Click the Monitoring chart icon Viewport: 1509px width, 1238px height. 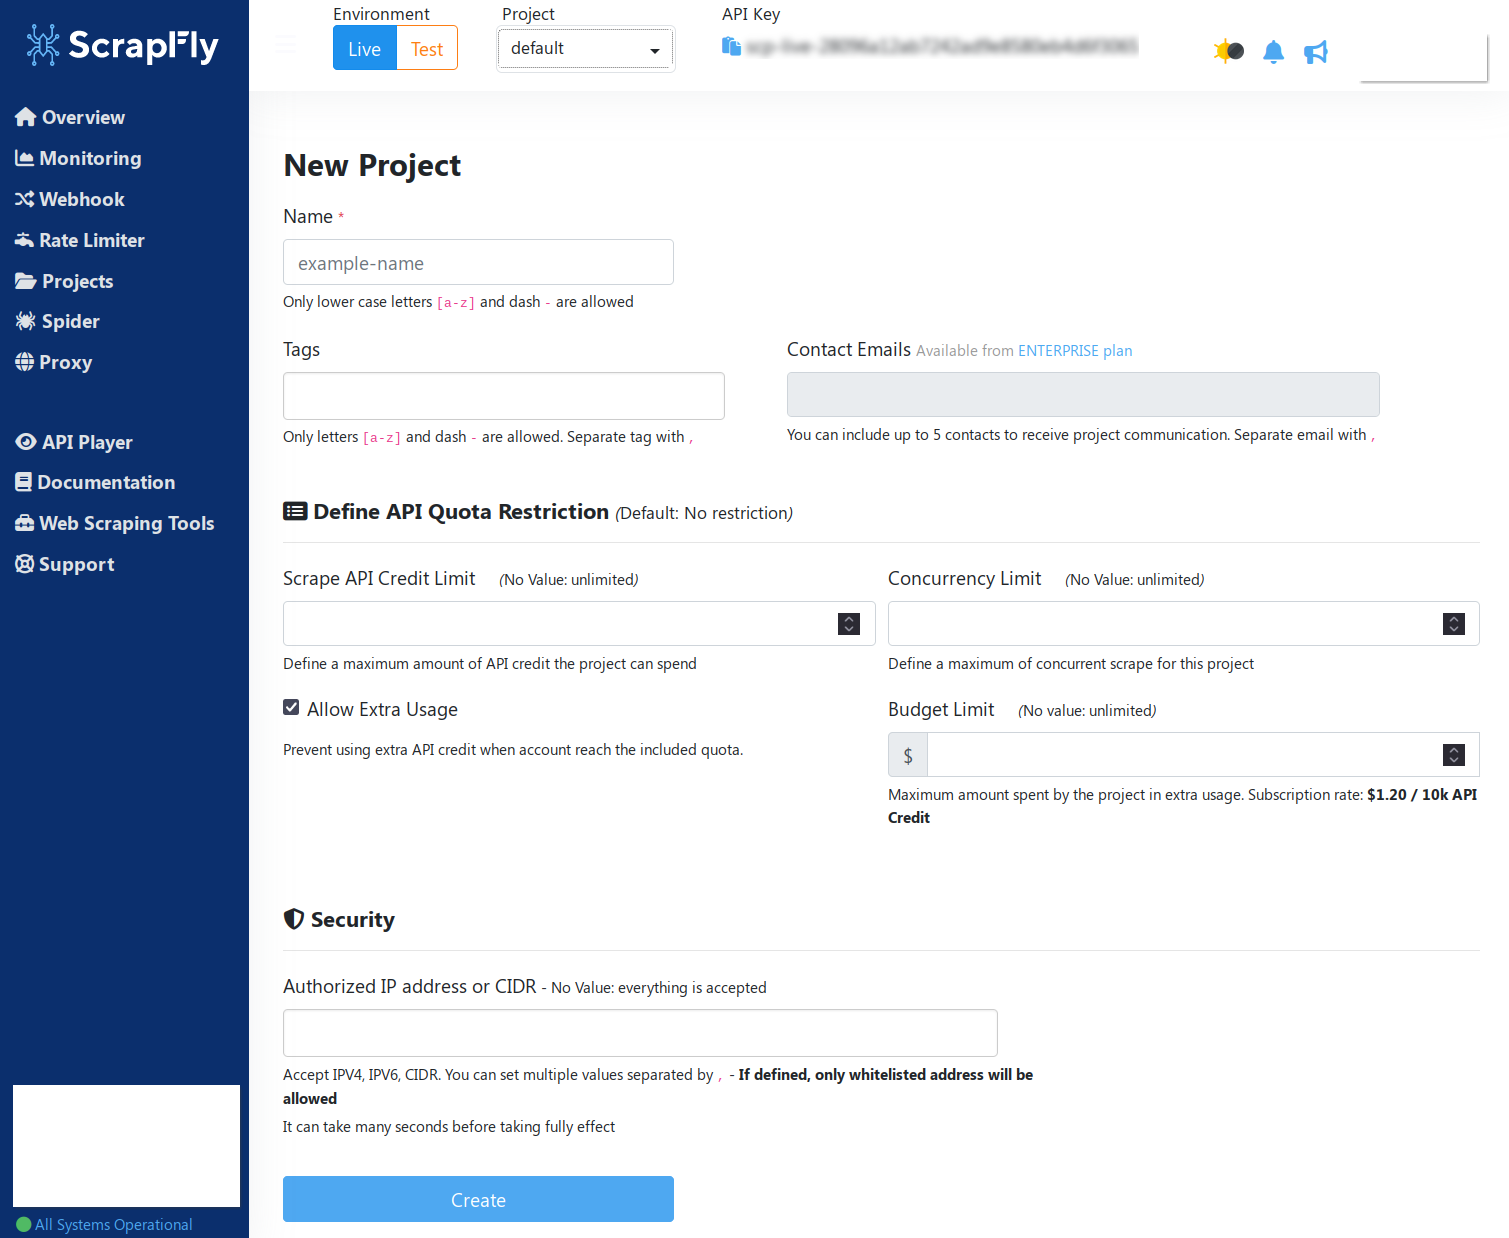pos(24,158)
